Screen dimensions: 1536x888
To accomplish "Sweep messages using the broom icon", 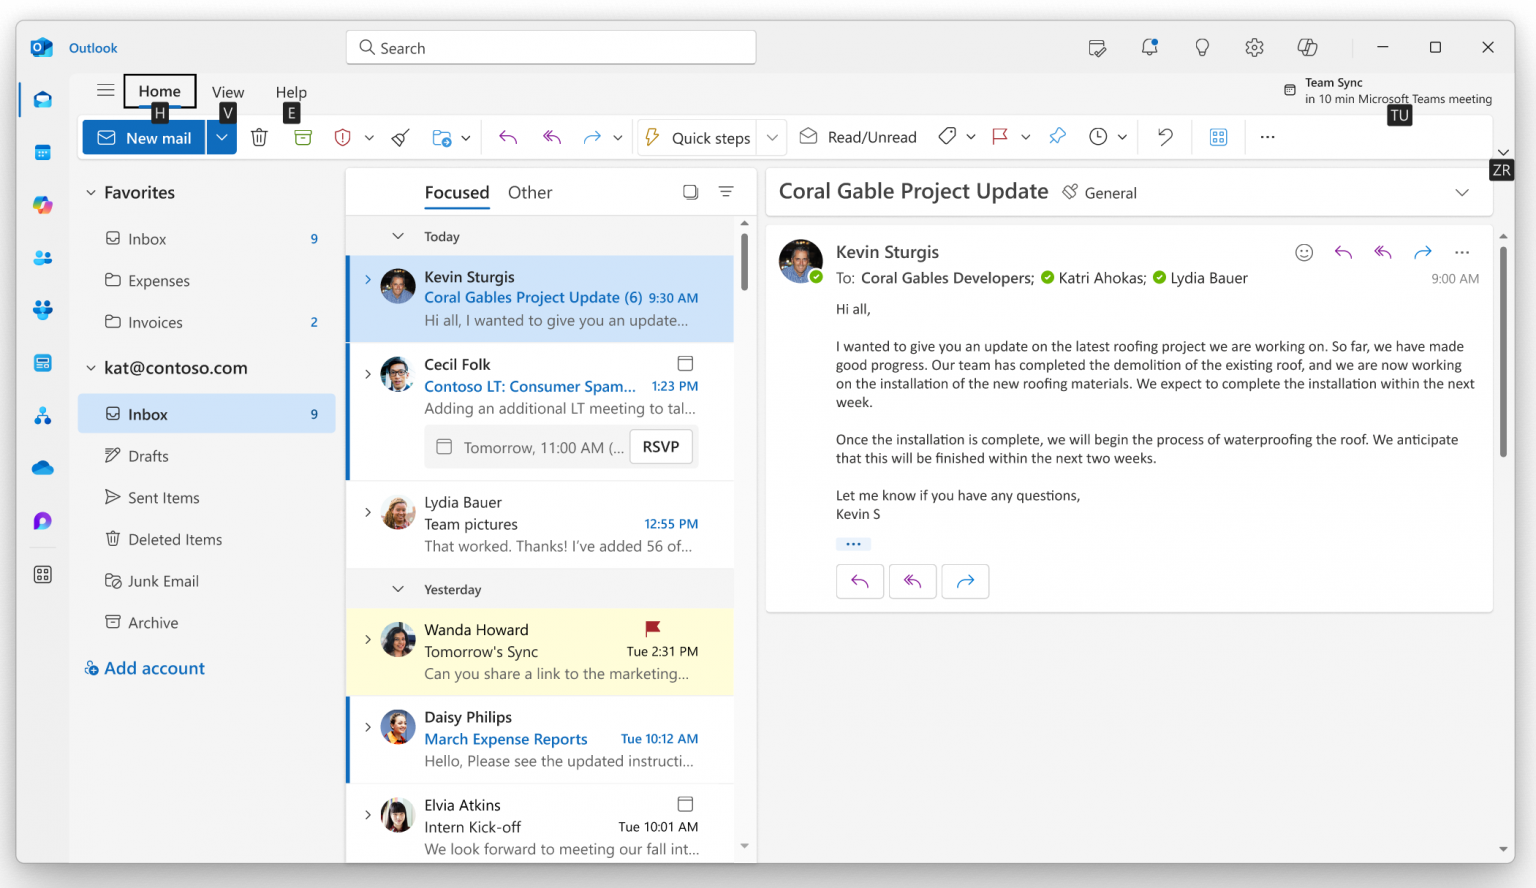I will (399, 137).
